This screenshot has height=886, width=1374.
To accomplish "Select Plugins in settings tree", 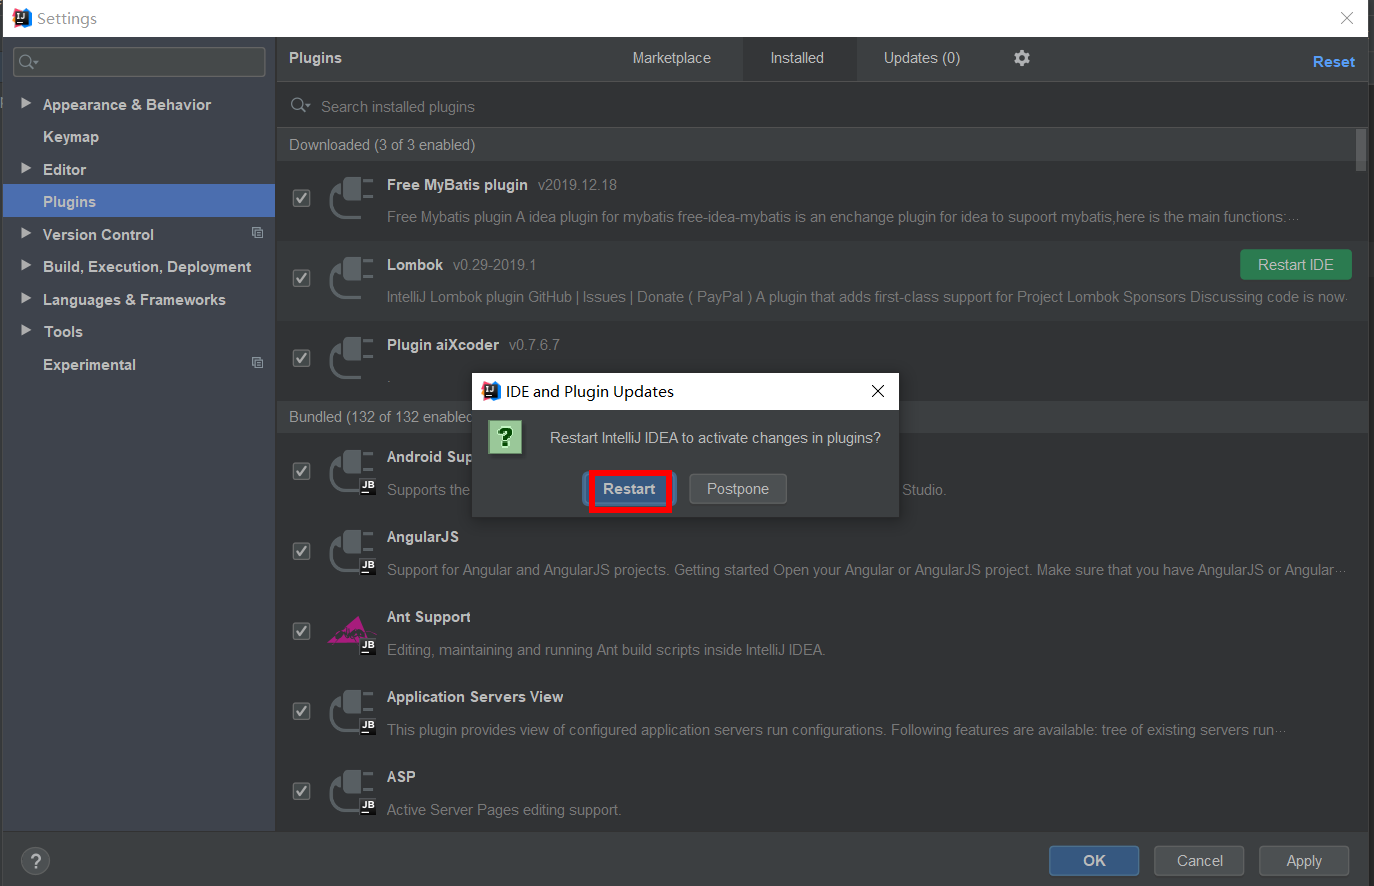I will click(138, 201).
